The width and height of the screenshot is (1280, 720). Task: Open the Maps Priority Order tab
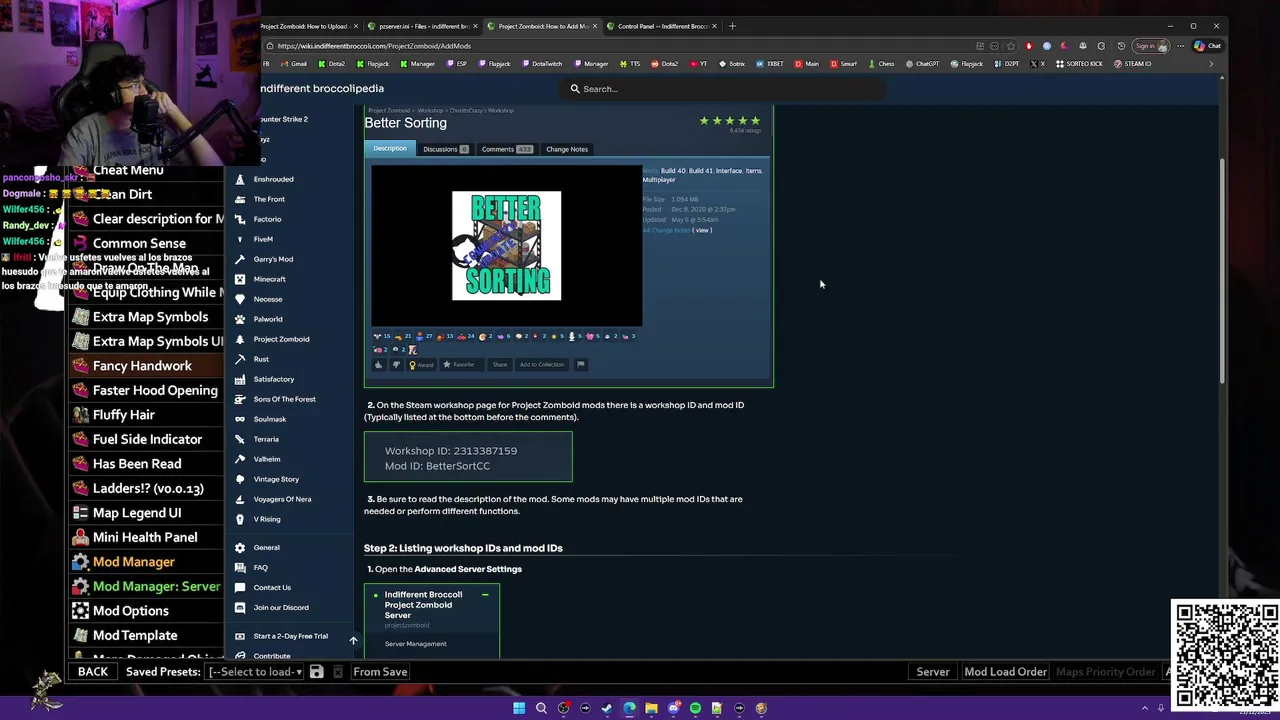[1105, 672]
